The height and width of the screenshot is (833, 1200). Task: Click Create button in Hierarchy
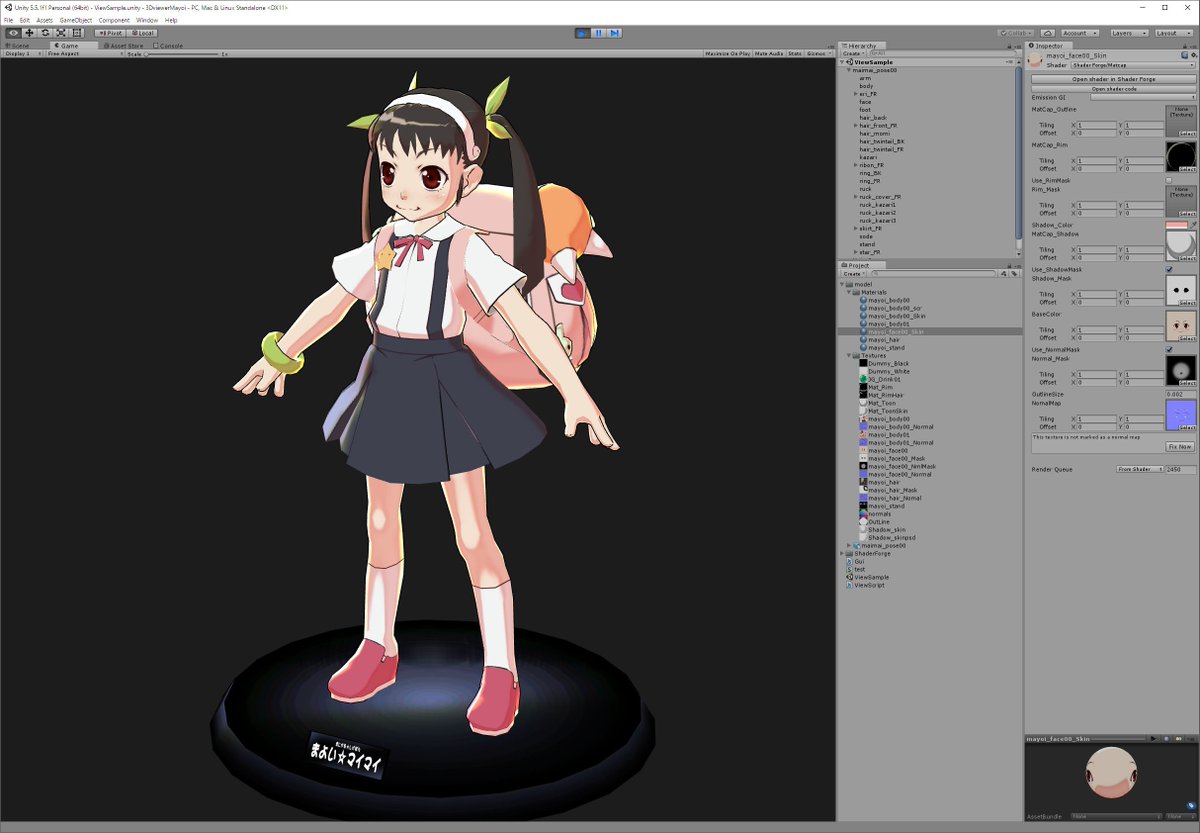[853, 53]
